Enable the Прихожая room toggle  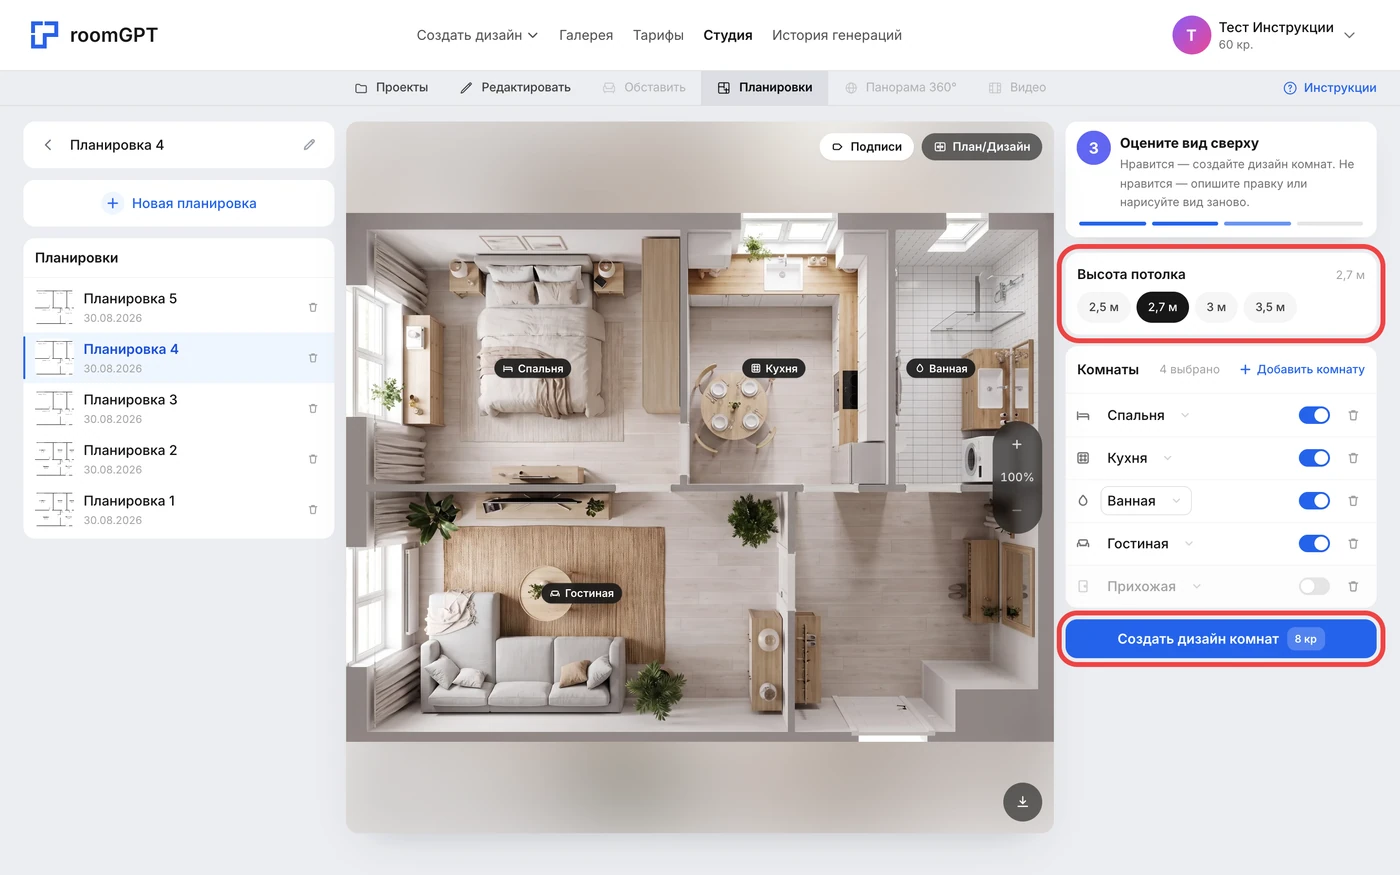tap(1314, 587)
